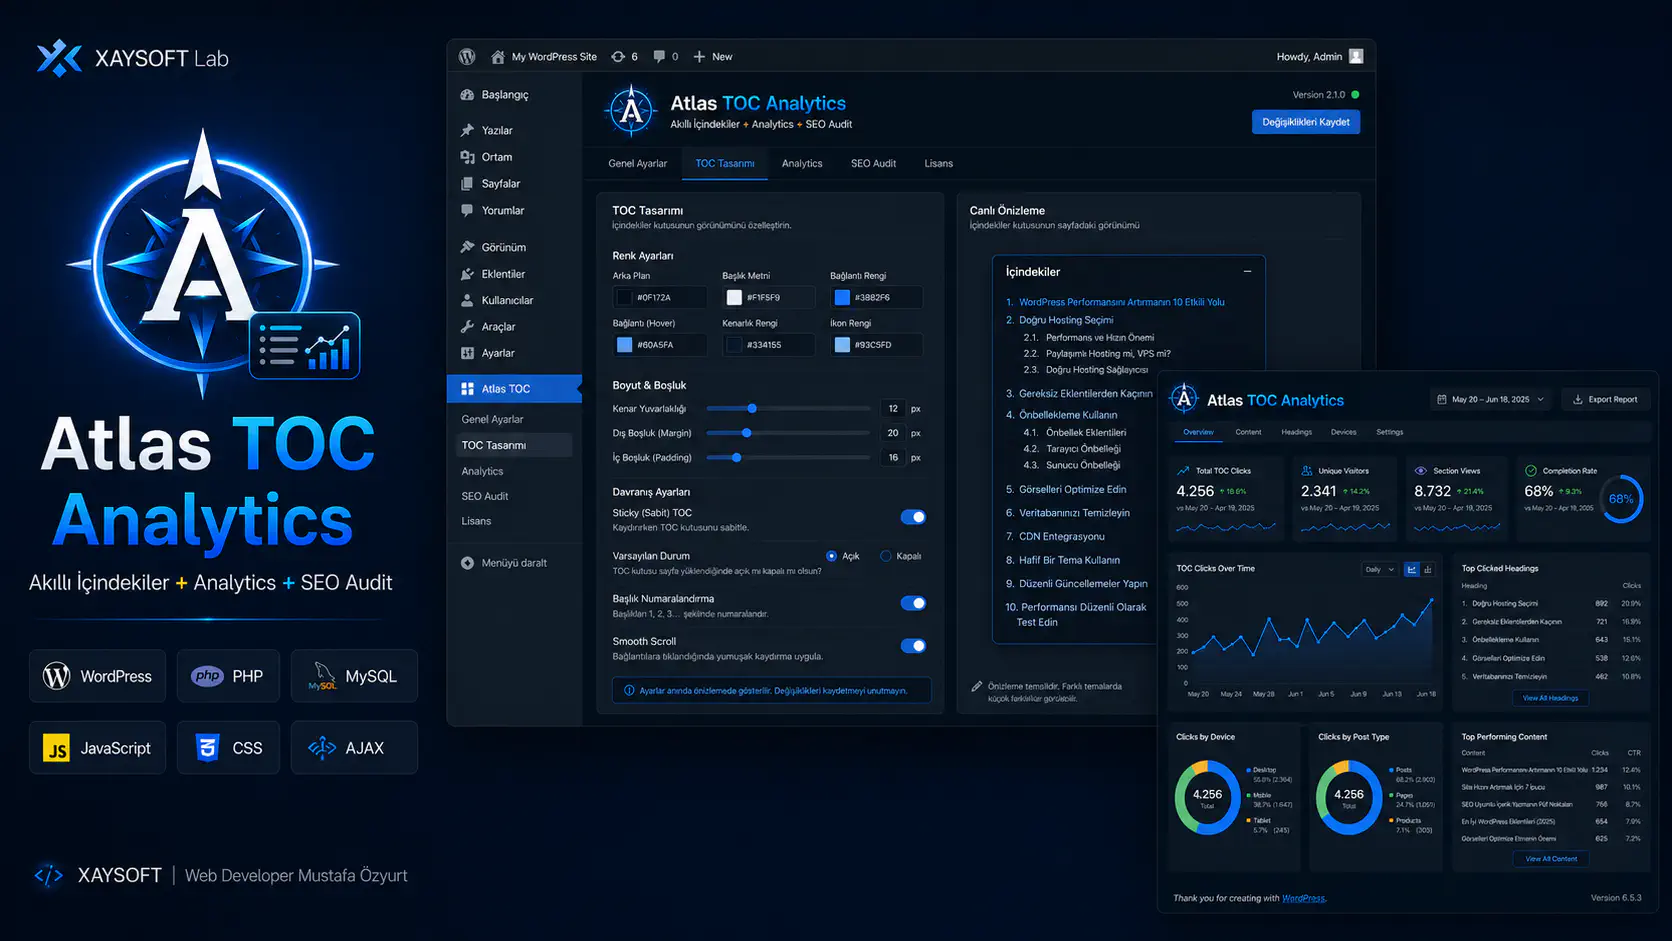The height and width of the screenshot is (941, 1672).
Task: Click the Kenar Yuvarlaklığı value field showing 12
Action: tap(893, 408)
